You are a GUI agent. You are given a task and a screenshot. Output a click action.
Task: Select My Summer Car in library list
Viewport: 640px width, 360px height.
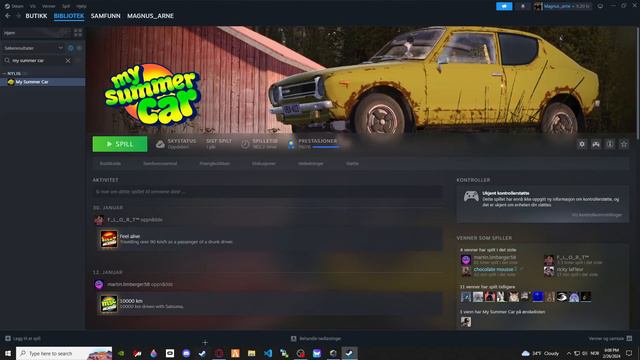click(42, 82)
